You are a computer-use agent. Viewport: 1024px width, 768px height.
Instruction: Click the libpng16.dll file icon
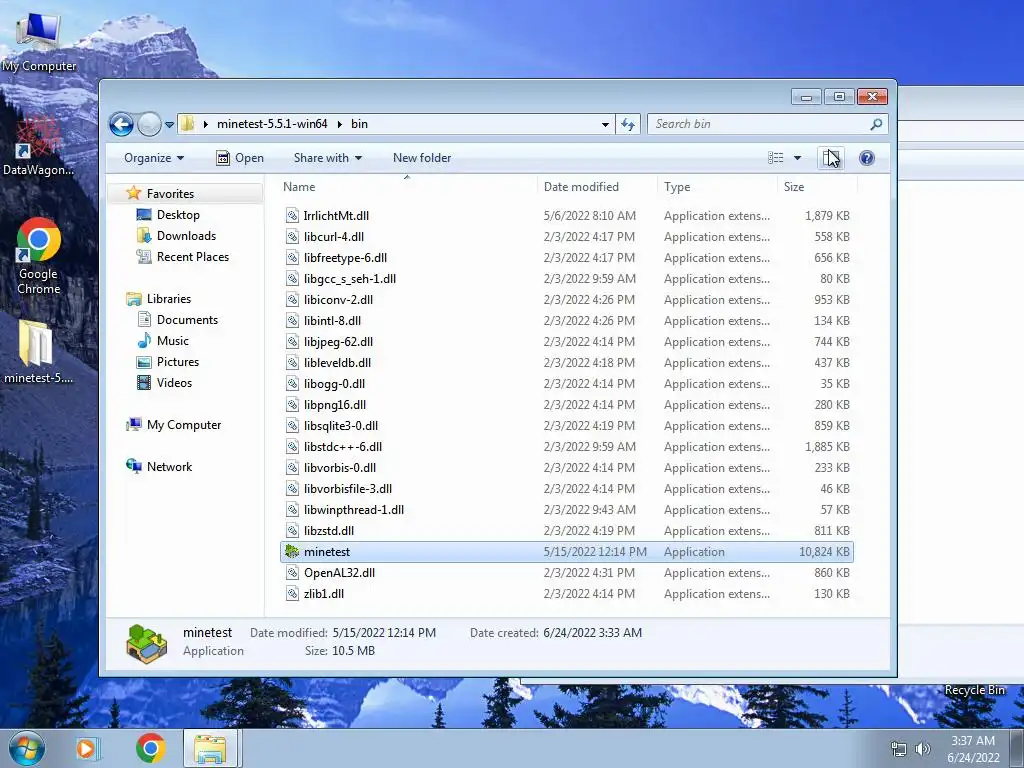click(x=292, y=405)
